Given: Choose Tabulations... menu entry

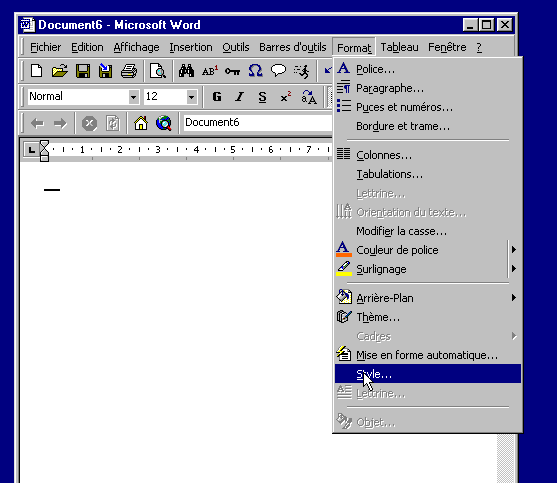Looking at the screenshot, I should pyautogui.click(x=428, y=174).
